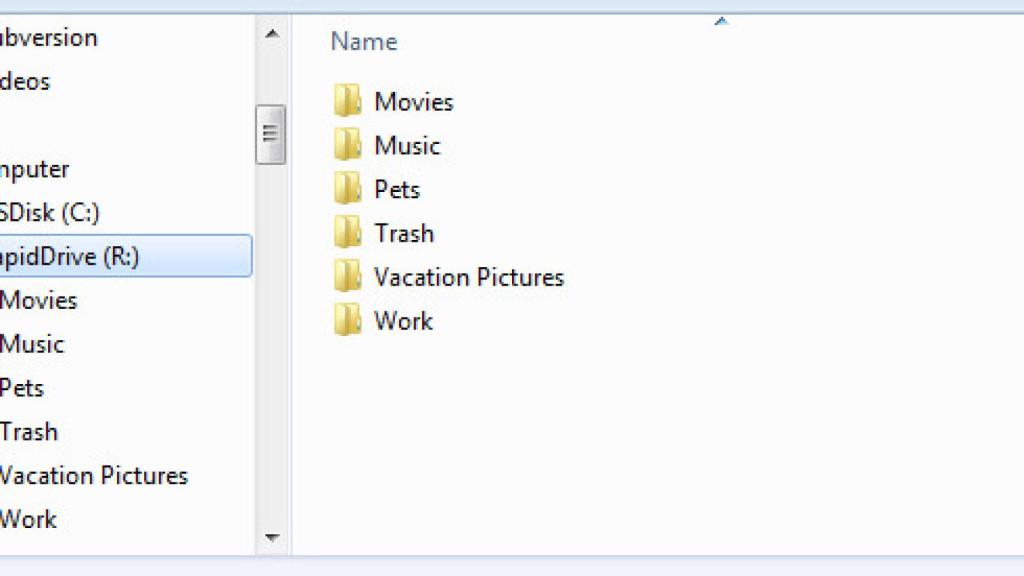Open the Pets folder icon
This screenshot has width=1024, height=576.
point(348,189)
